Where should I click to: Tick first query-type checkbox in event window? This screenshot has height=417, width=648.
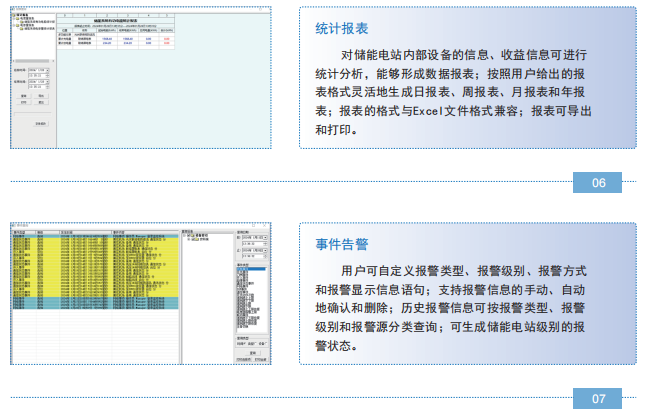(x=245, y=343)
